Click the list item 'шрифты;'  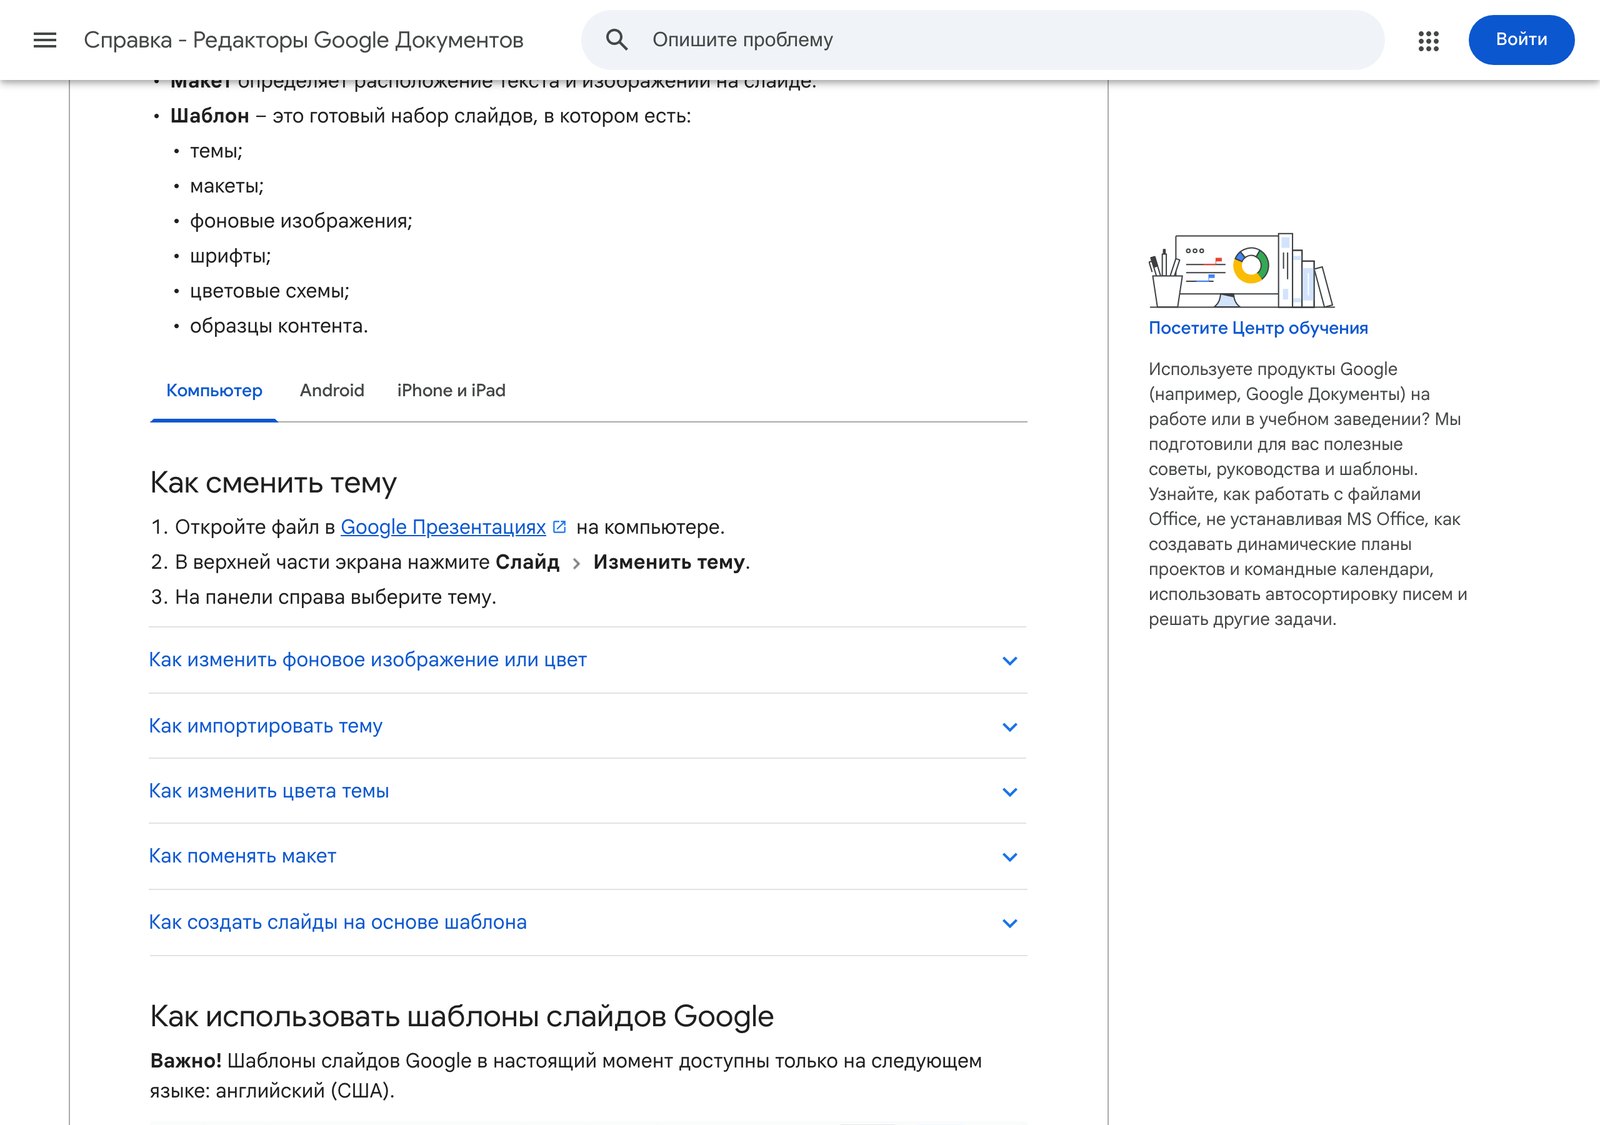[230, 256]
